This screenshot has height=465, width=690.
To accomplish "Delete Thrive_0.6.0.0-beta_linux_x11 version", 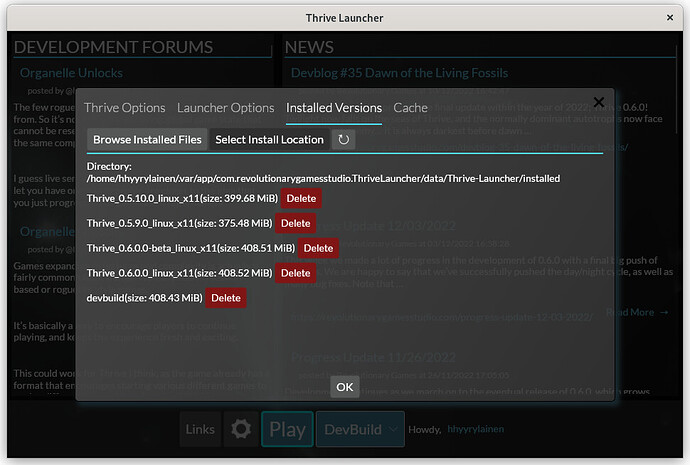I will [318, 248].
